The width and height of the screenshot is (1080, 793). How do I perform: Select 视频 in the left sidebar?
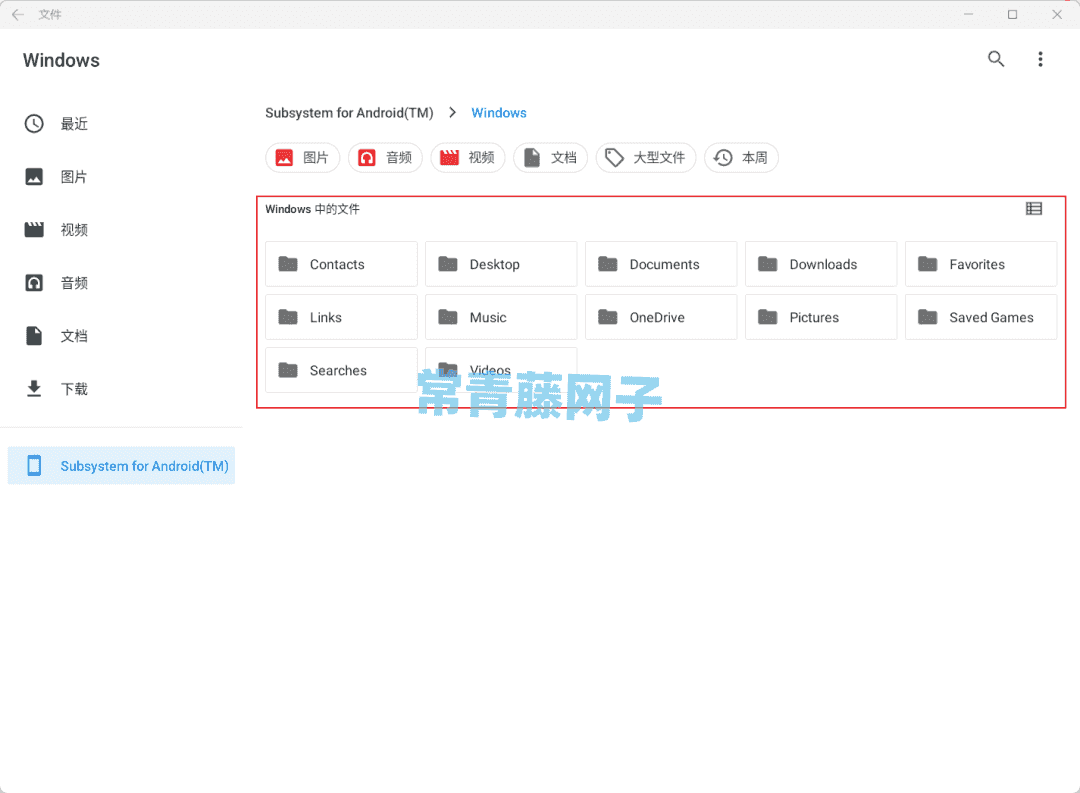[x=121, y=230]
